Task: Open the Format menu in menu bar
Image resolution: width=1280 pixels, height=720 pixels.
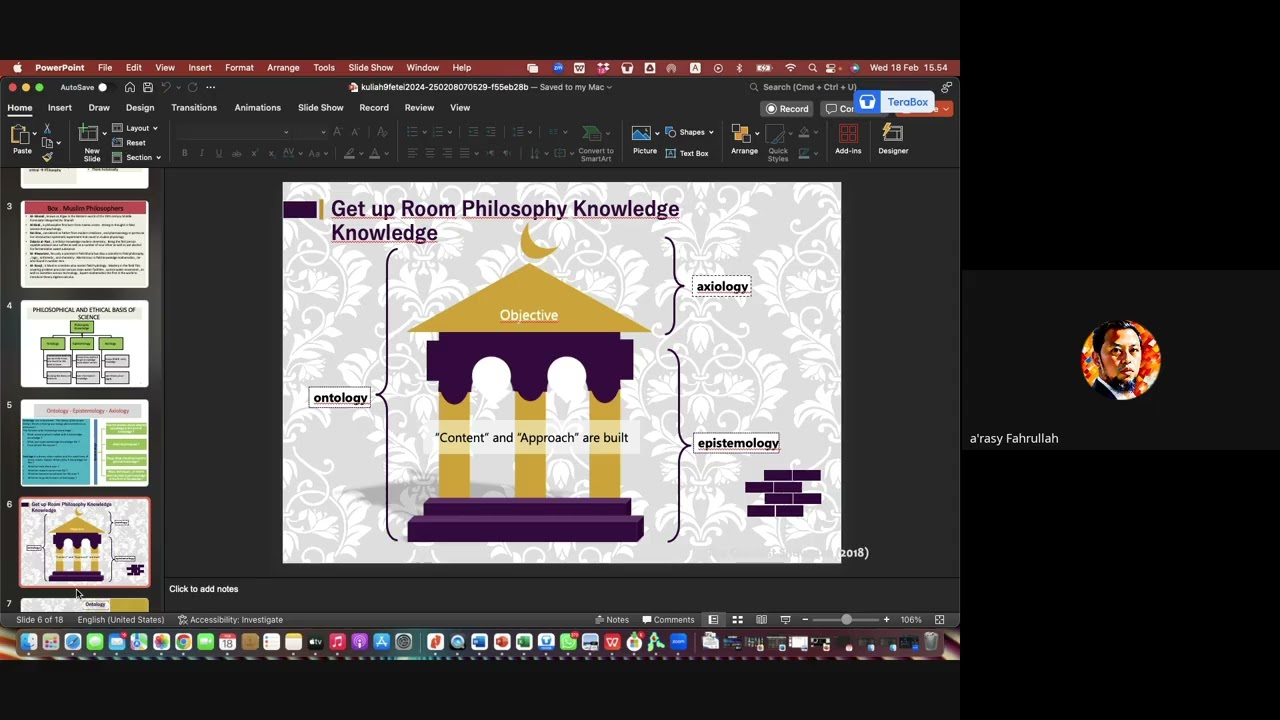Action: click(x=239, y=68)
